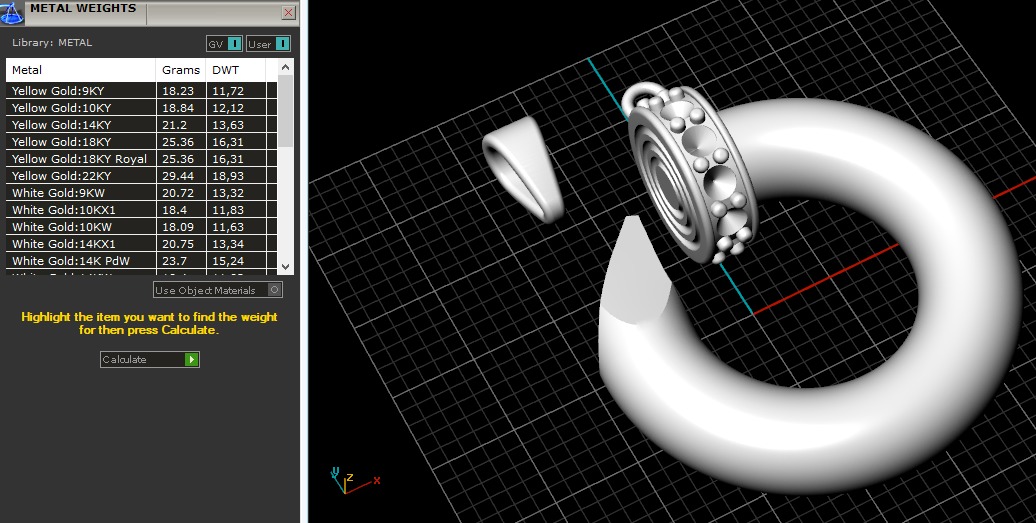Sort by the Grams column header

tap(181, 70)
